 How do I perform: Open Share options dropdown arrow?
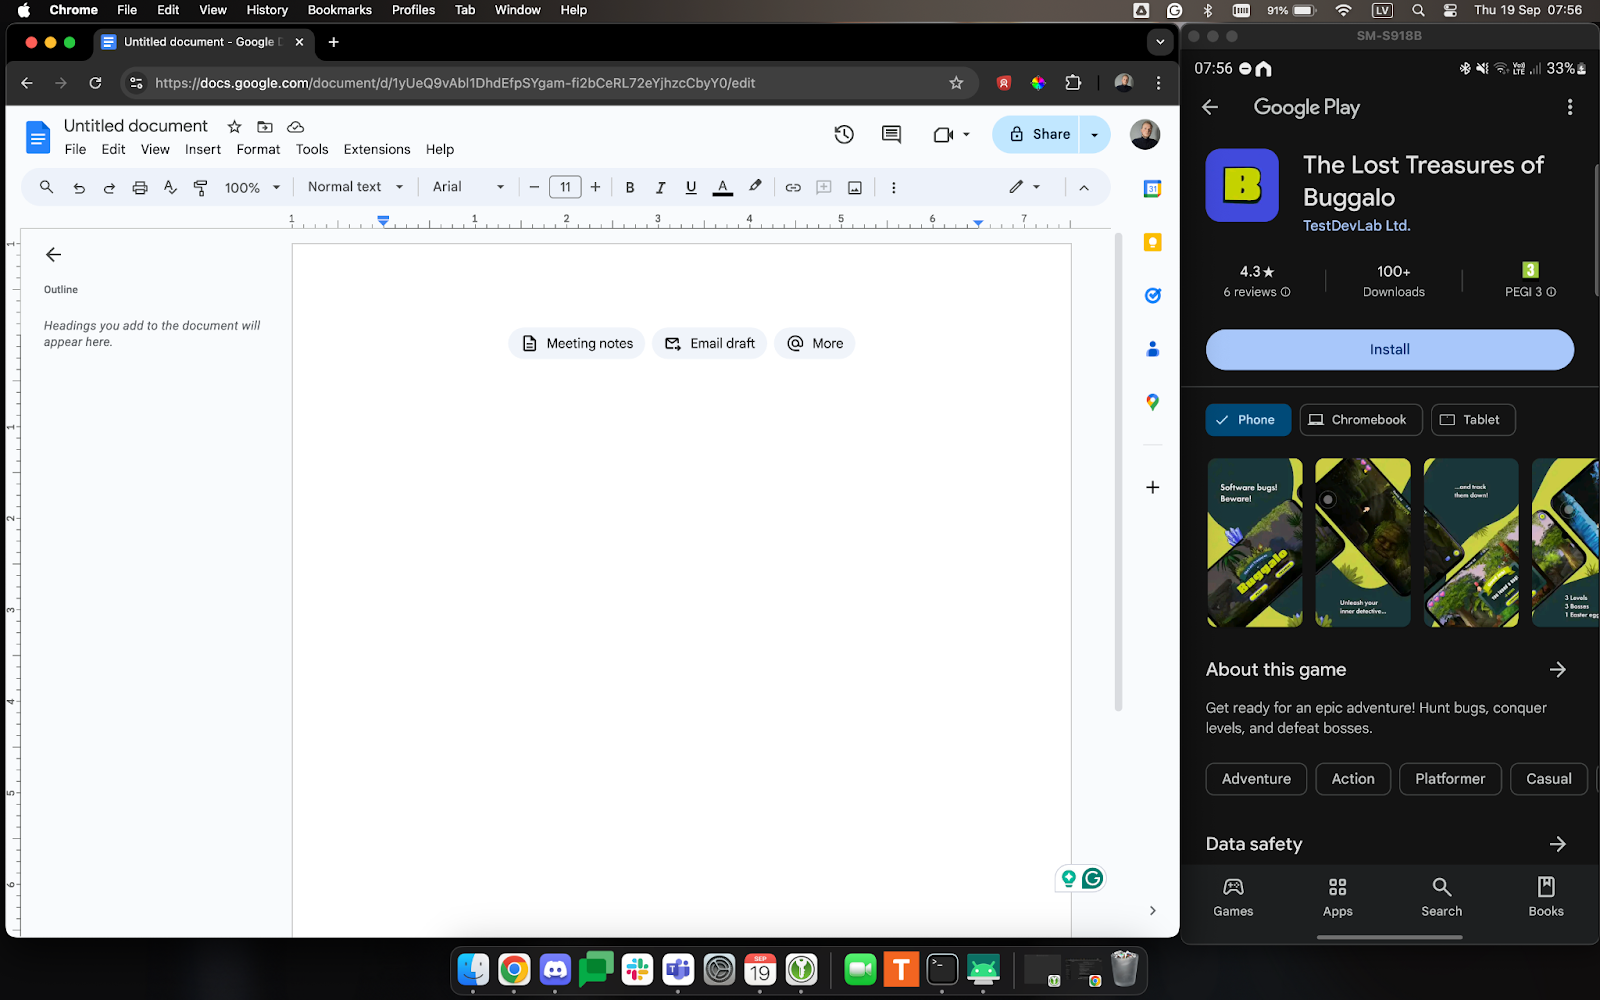pyautogui.click(x=1095, y=134)
